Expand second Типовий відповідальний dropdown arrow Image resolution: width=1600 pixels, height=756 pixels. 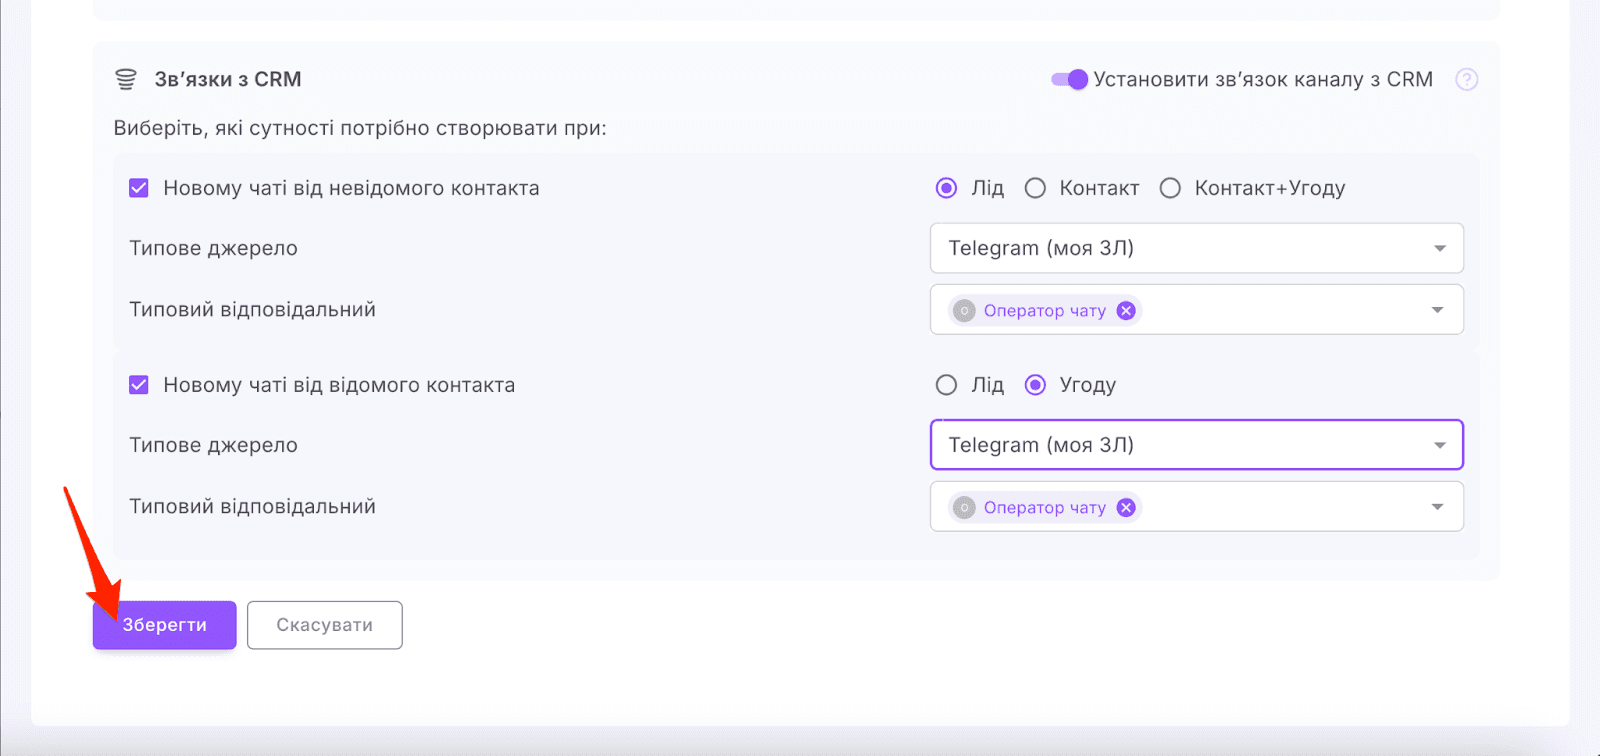(1437, 507)
